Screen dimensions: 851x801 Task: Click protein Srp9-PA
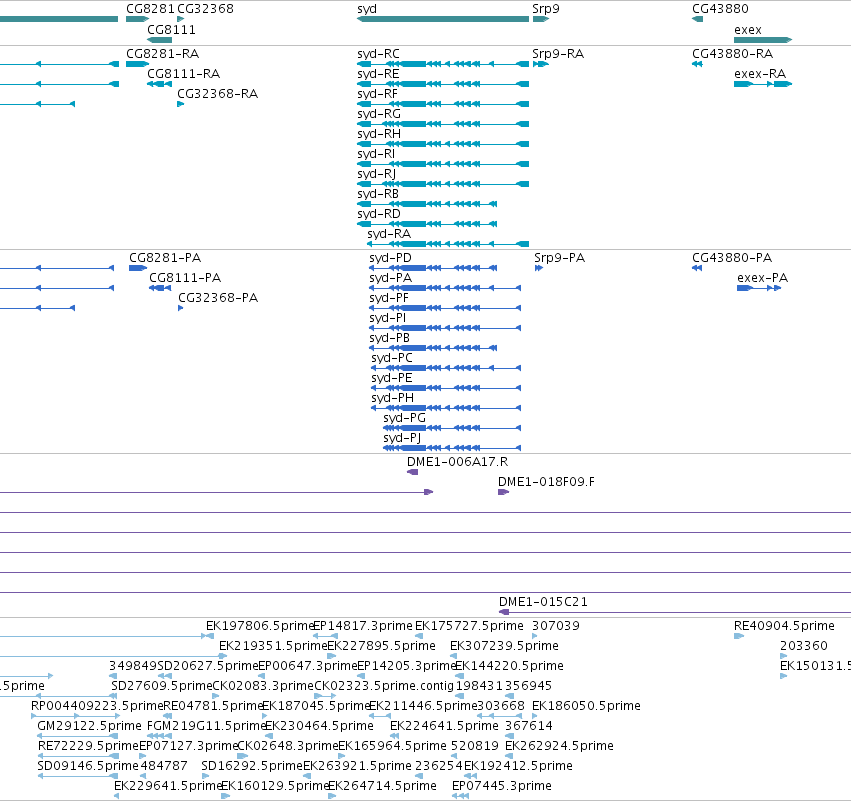click(x=560, y=258)
